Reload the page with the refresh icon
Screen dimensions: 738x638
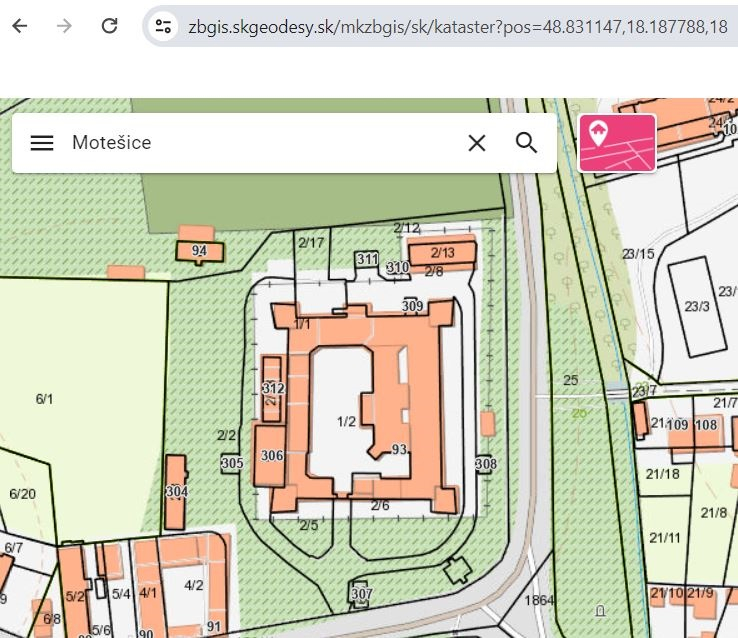pos(110,27)
